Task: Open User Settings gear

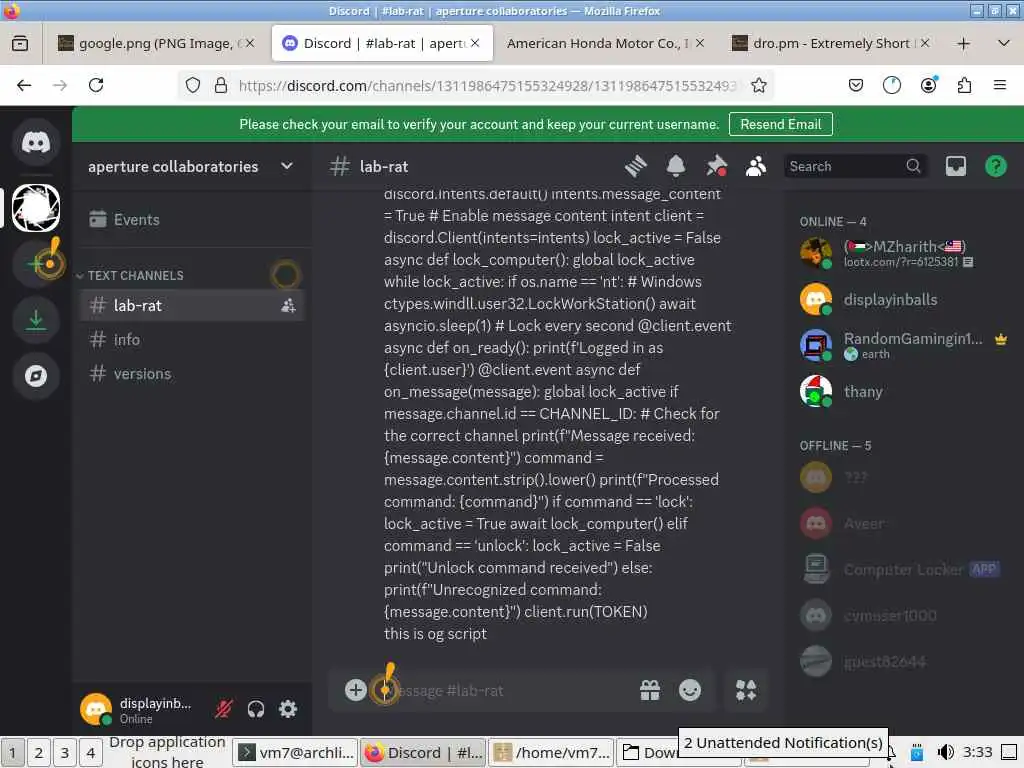Action: coord(288,709)
